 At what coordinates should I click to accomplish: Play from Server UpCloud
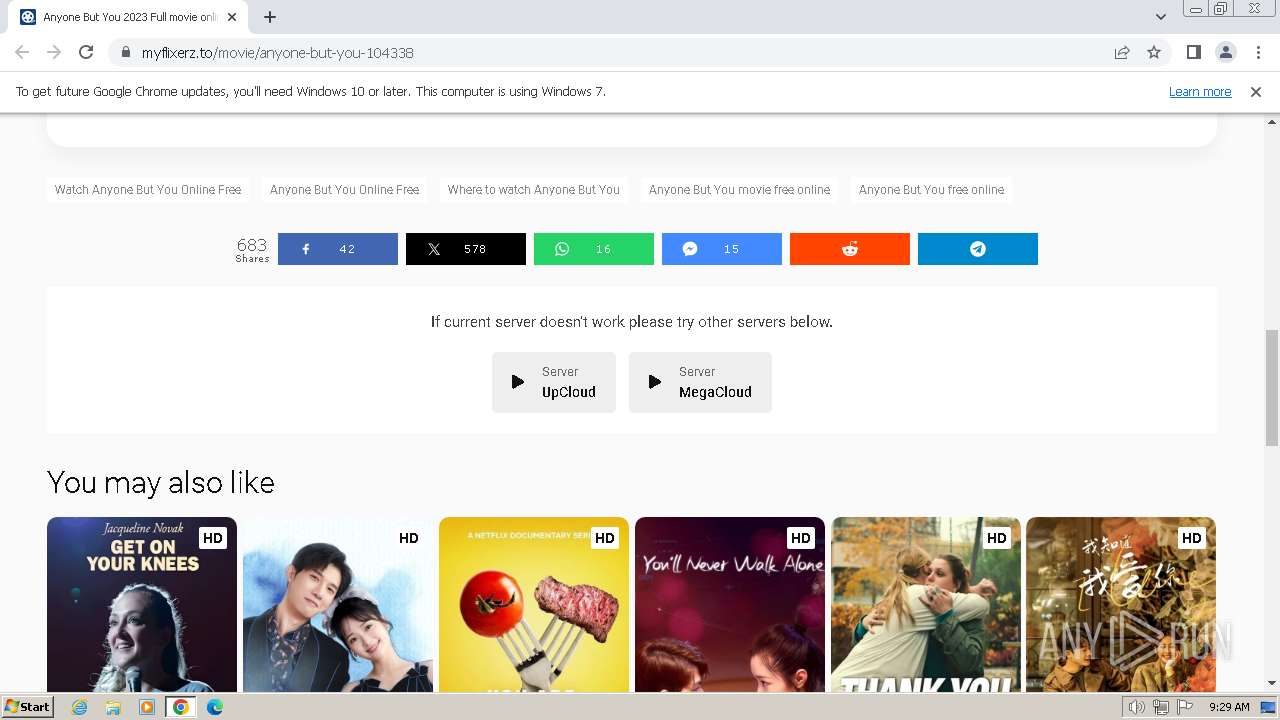(553, 382)
